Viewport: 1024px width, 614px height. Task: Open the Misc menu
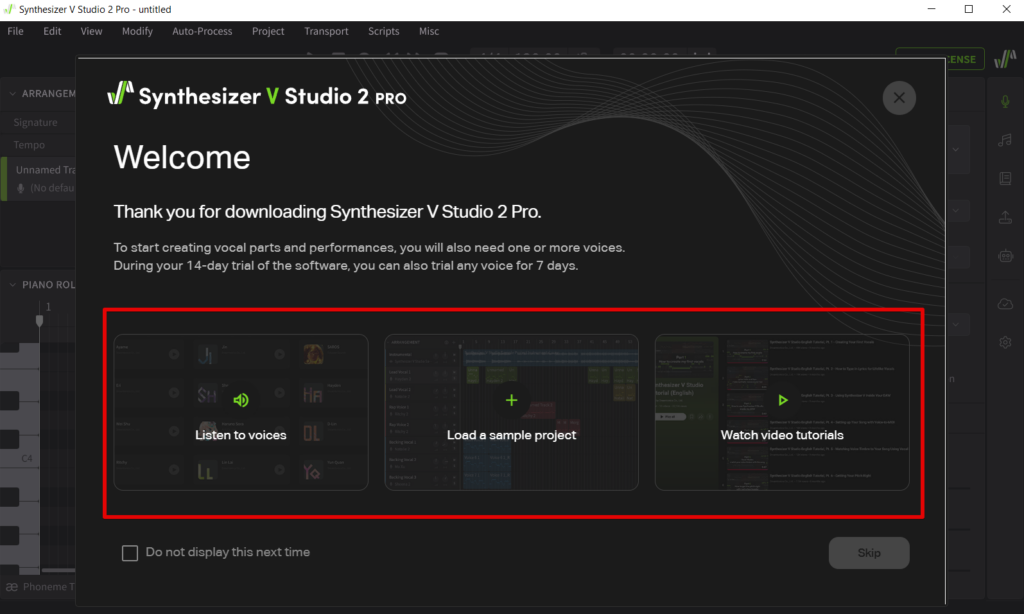click(x=428, y=31)
